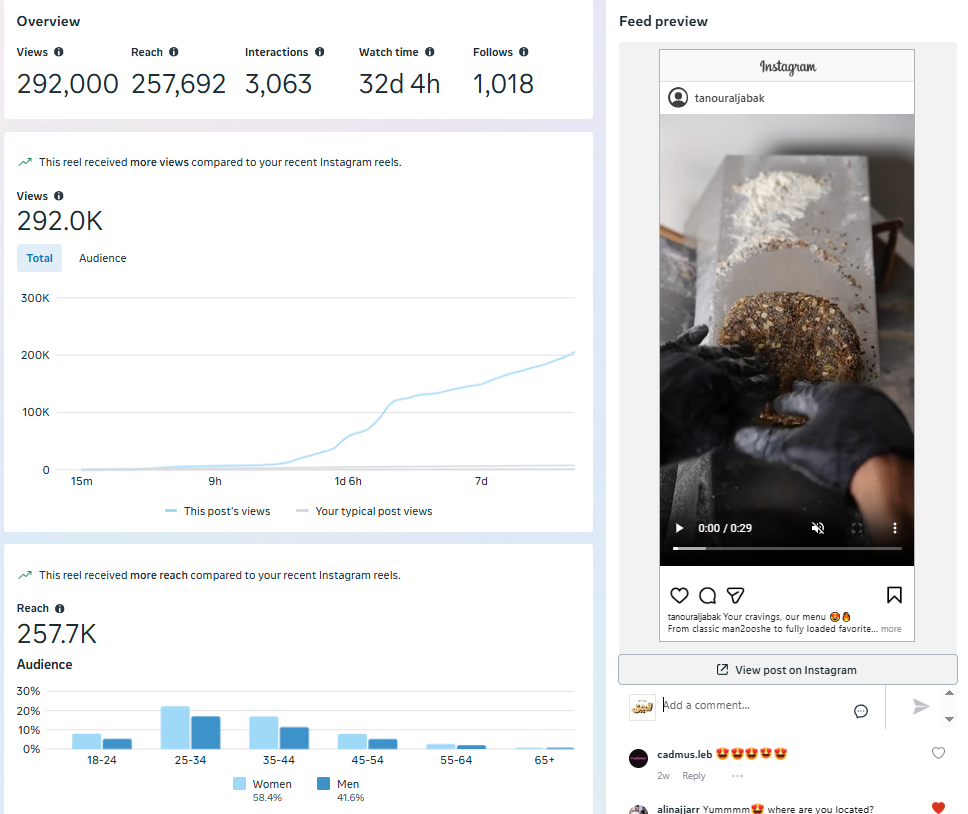
Task: Click the video progress bar
Action: 787,548
